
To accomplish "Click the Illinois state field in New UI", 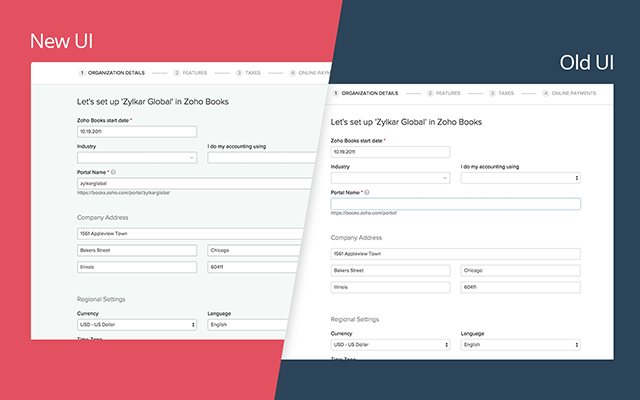I will pyautogui.click(x=137, y=267).
